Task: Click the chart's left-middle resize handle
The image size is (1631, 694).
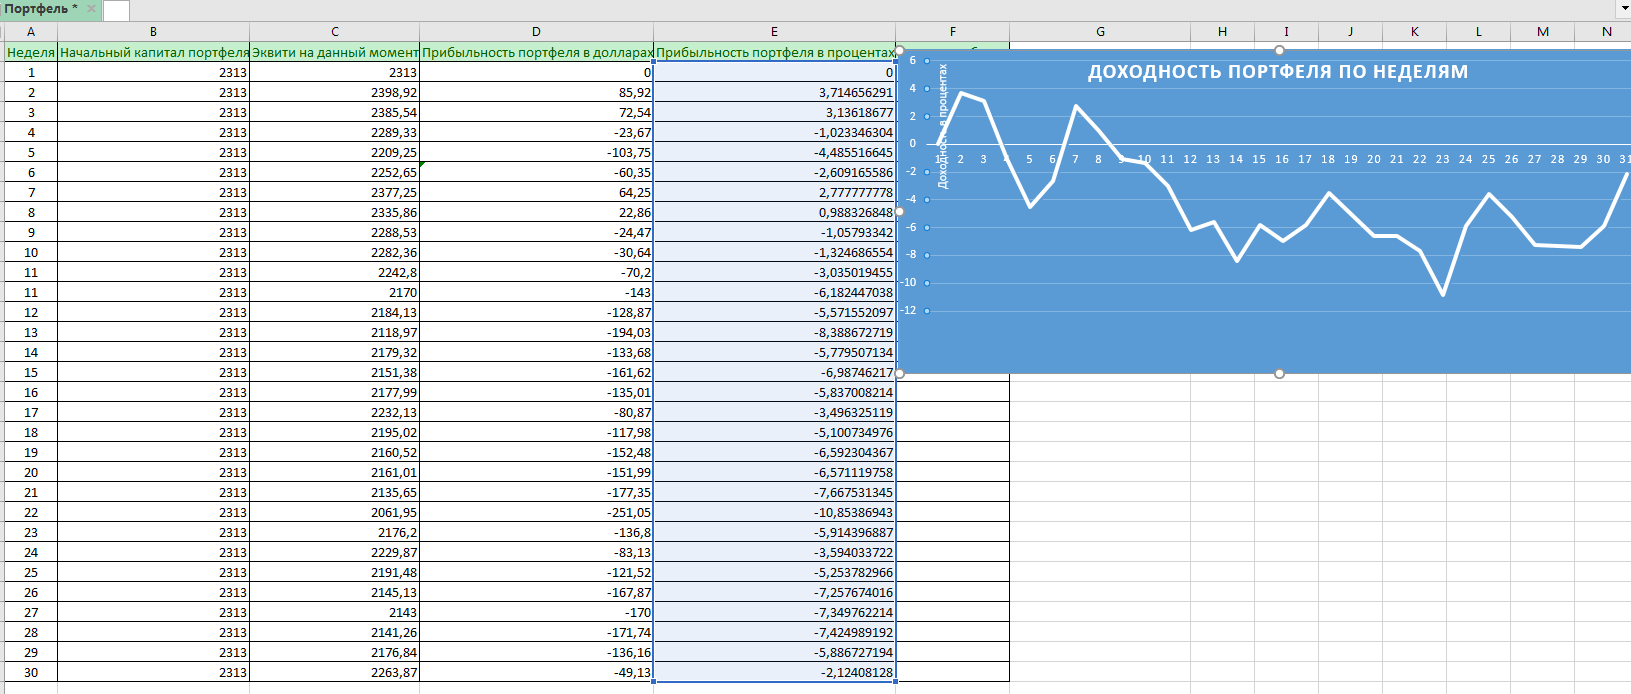Action: 900,212
